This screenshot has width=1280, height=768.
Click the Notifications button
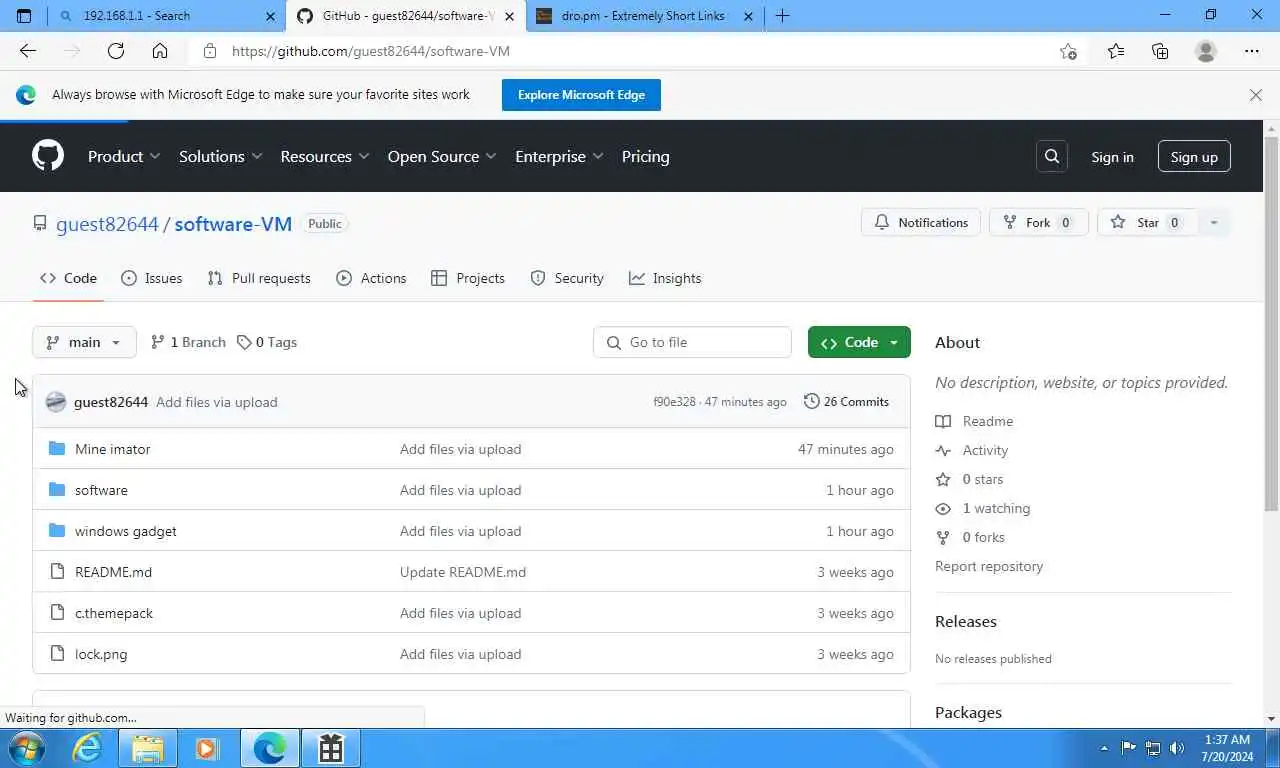921,223
